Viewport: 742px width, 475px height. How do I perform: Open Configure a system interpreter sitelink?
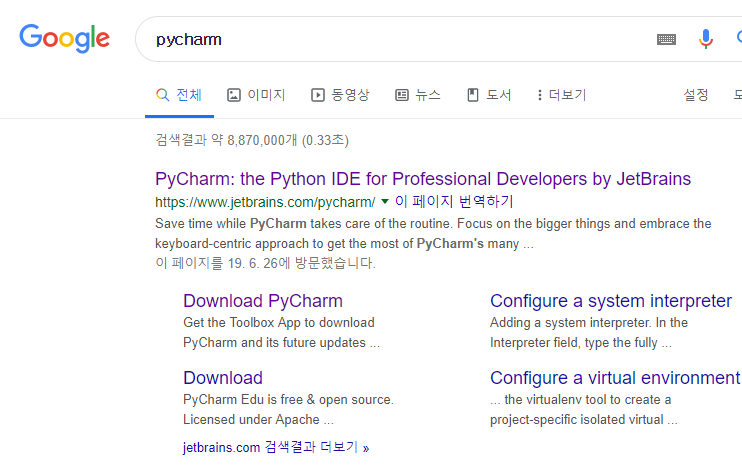pos(611,301)
